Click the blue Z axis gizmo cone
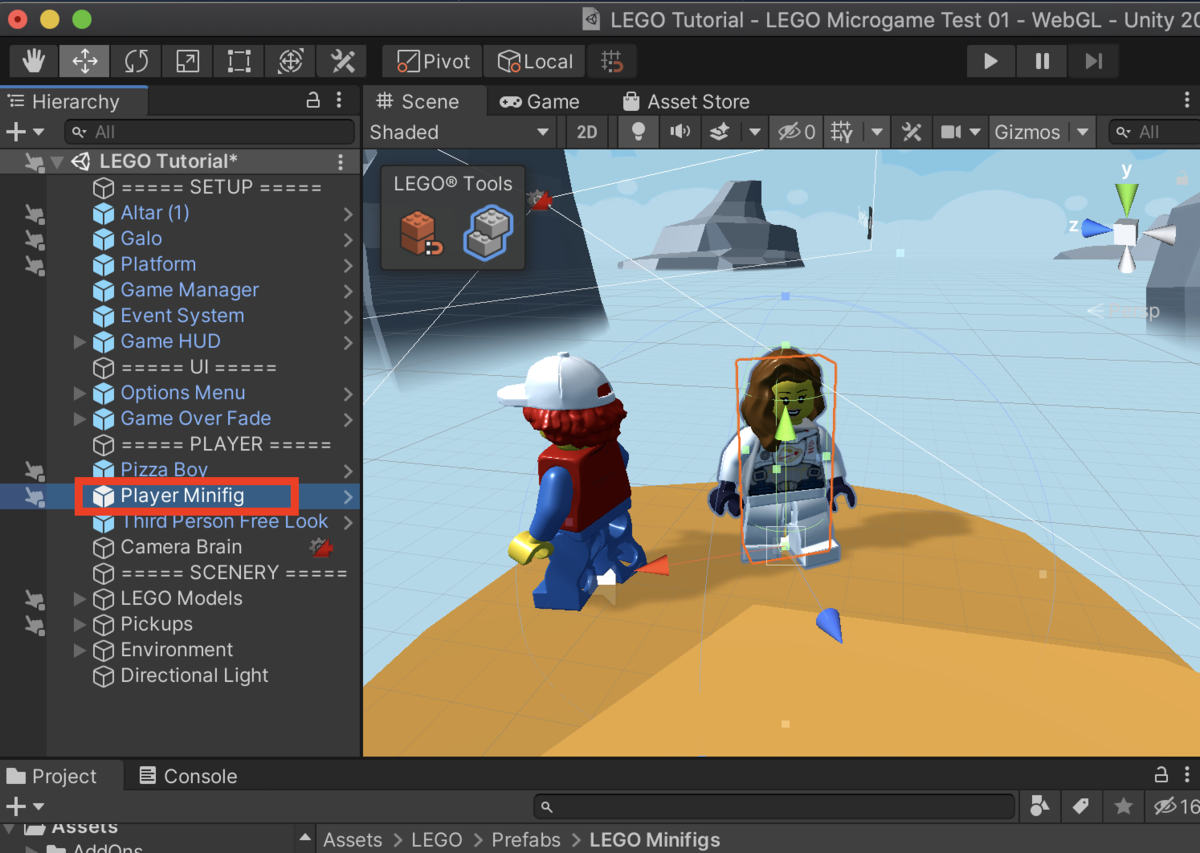 tap(1097, 229)
